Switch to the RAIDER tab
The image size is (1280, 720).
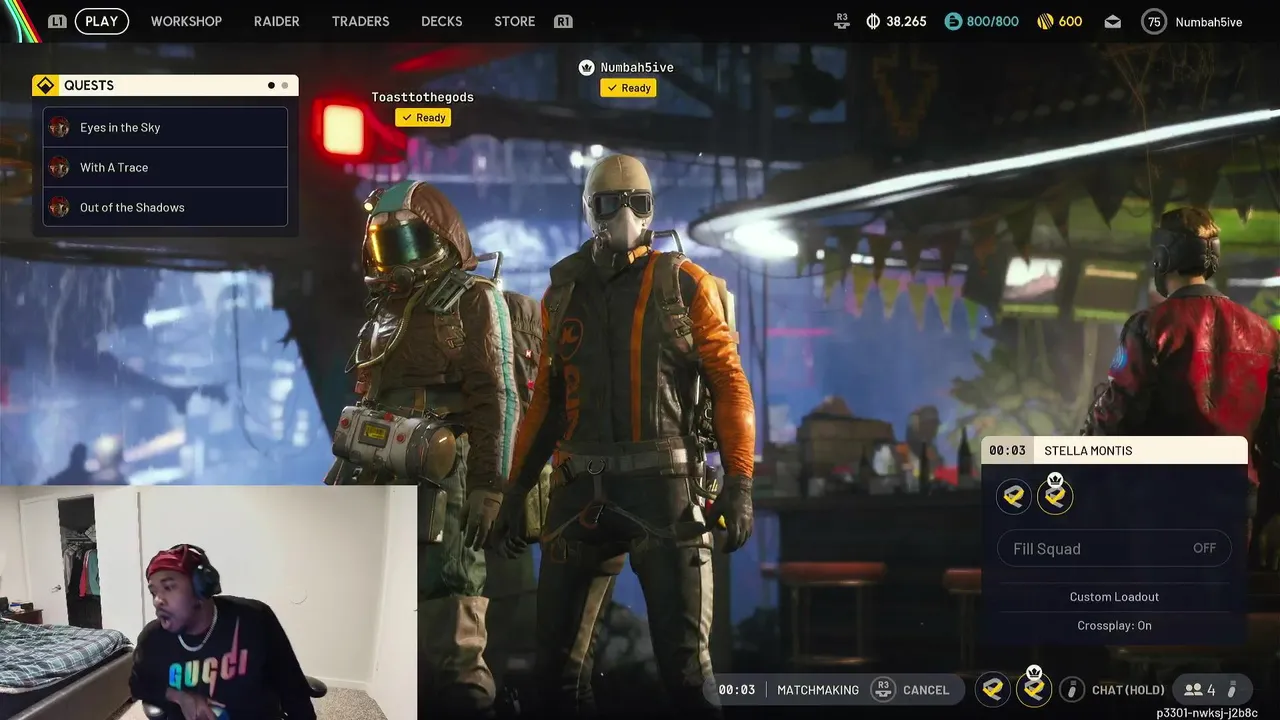pos(277,21)
